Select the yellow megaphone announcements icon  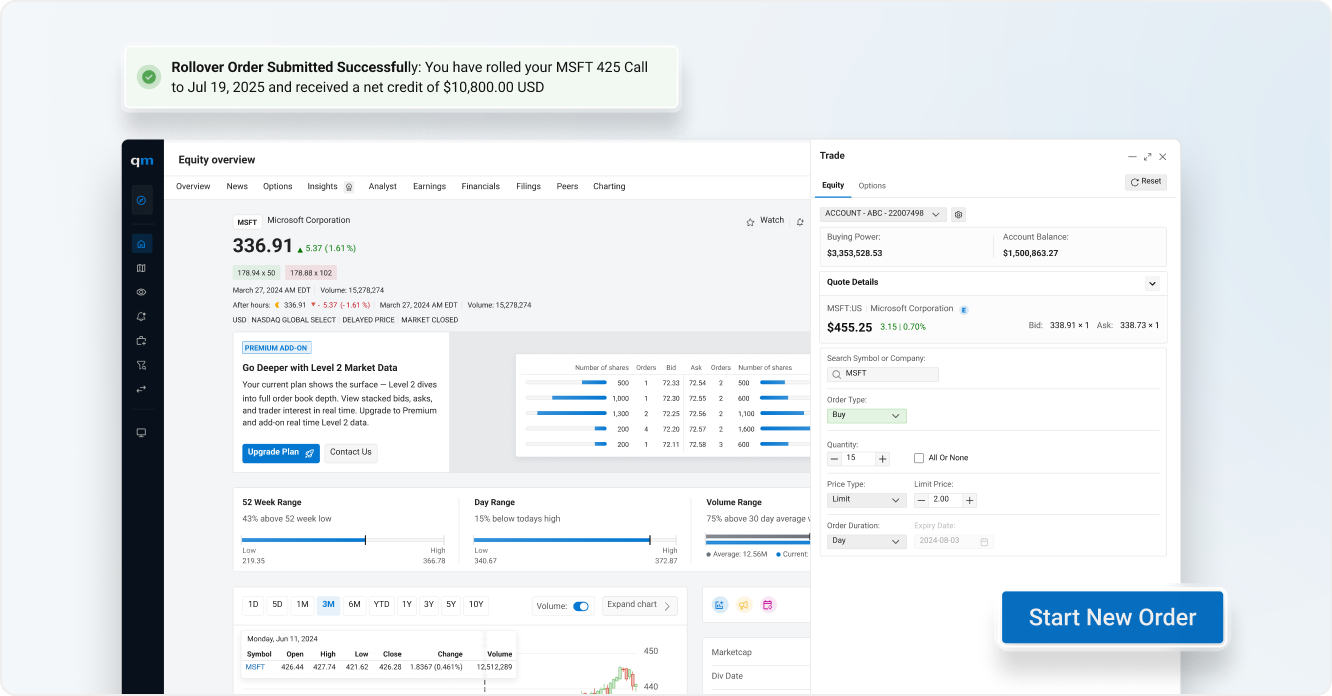(744, 605)
